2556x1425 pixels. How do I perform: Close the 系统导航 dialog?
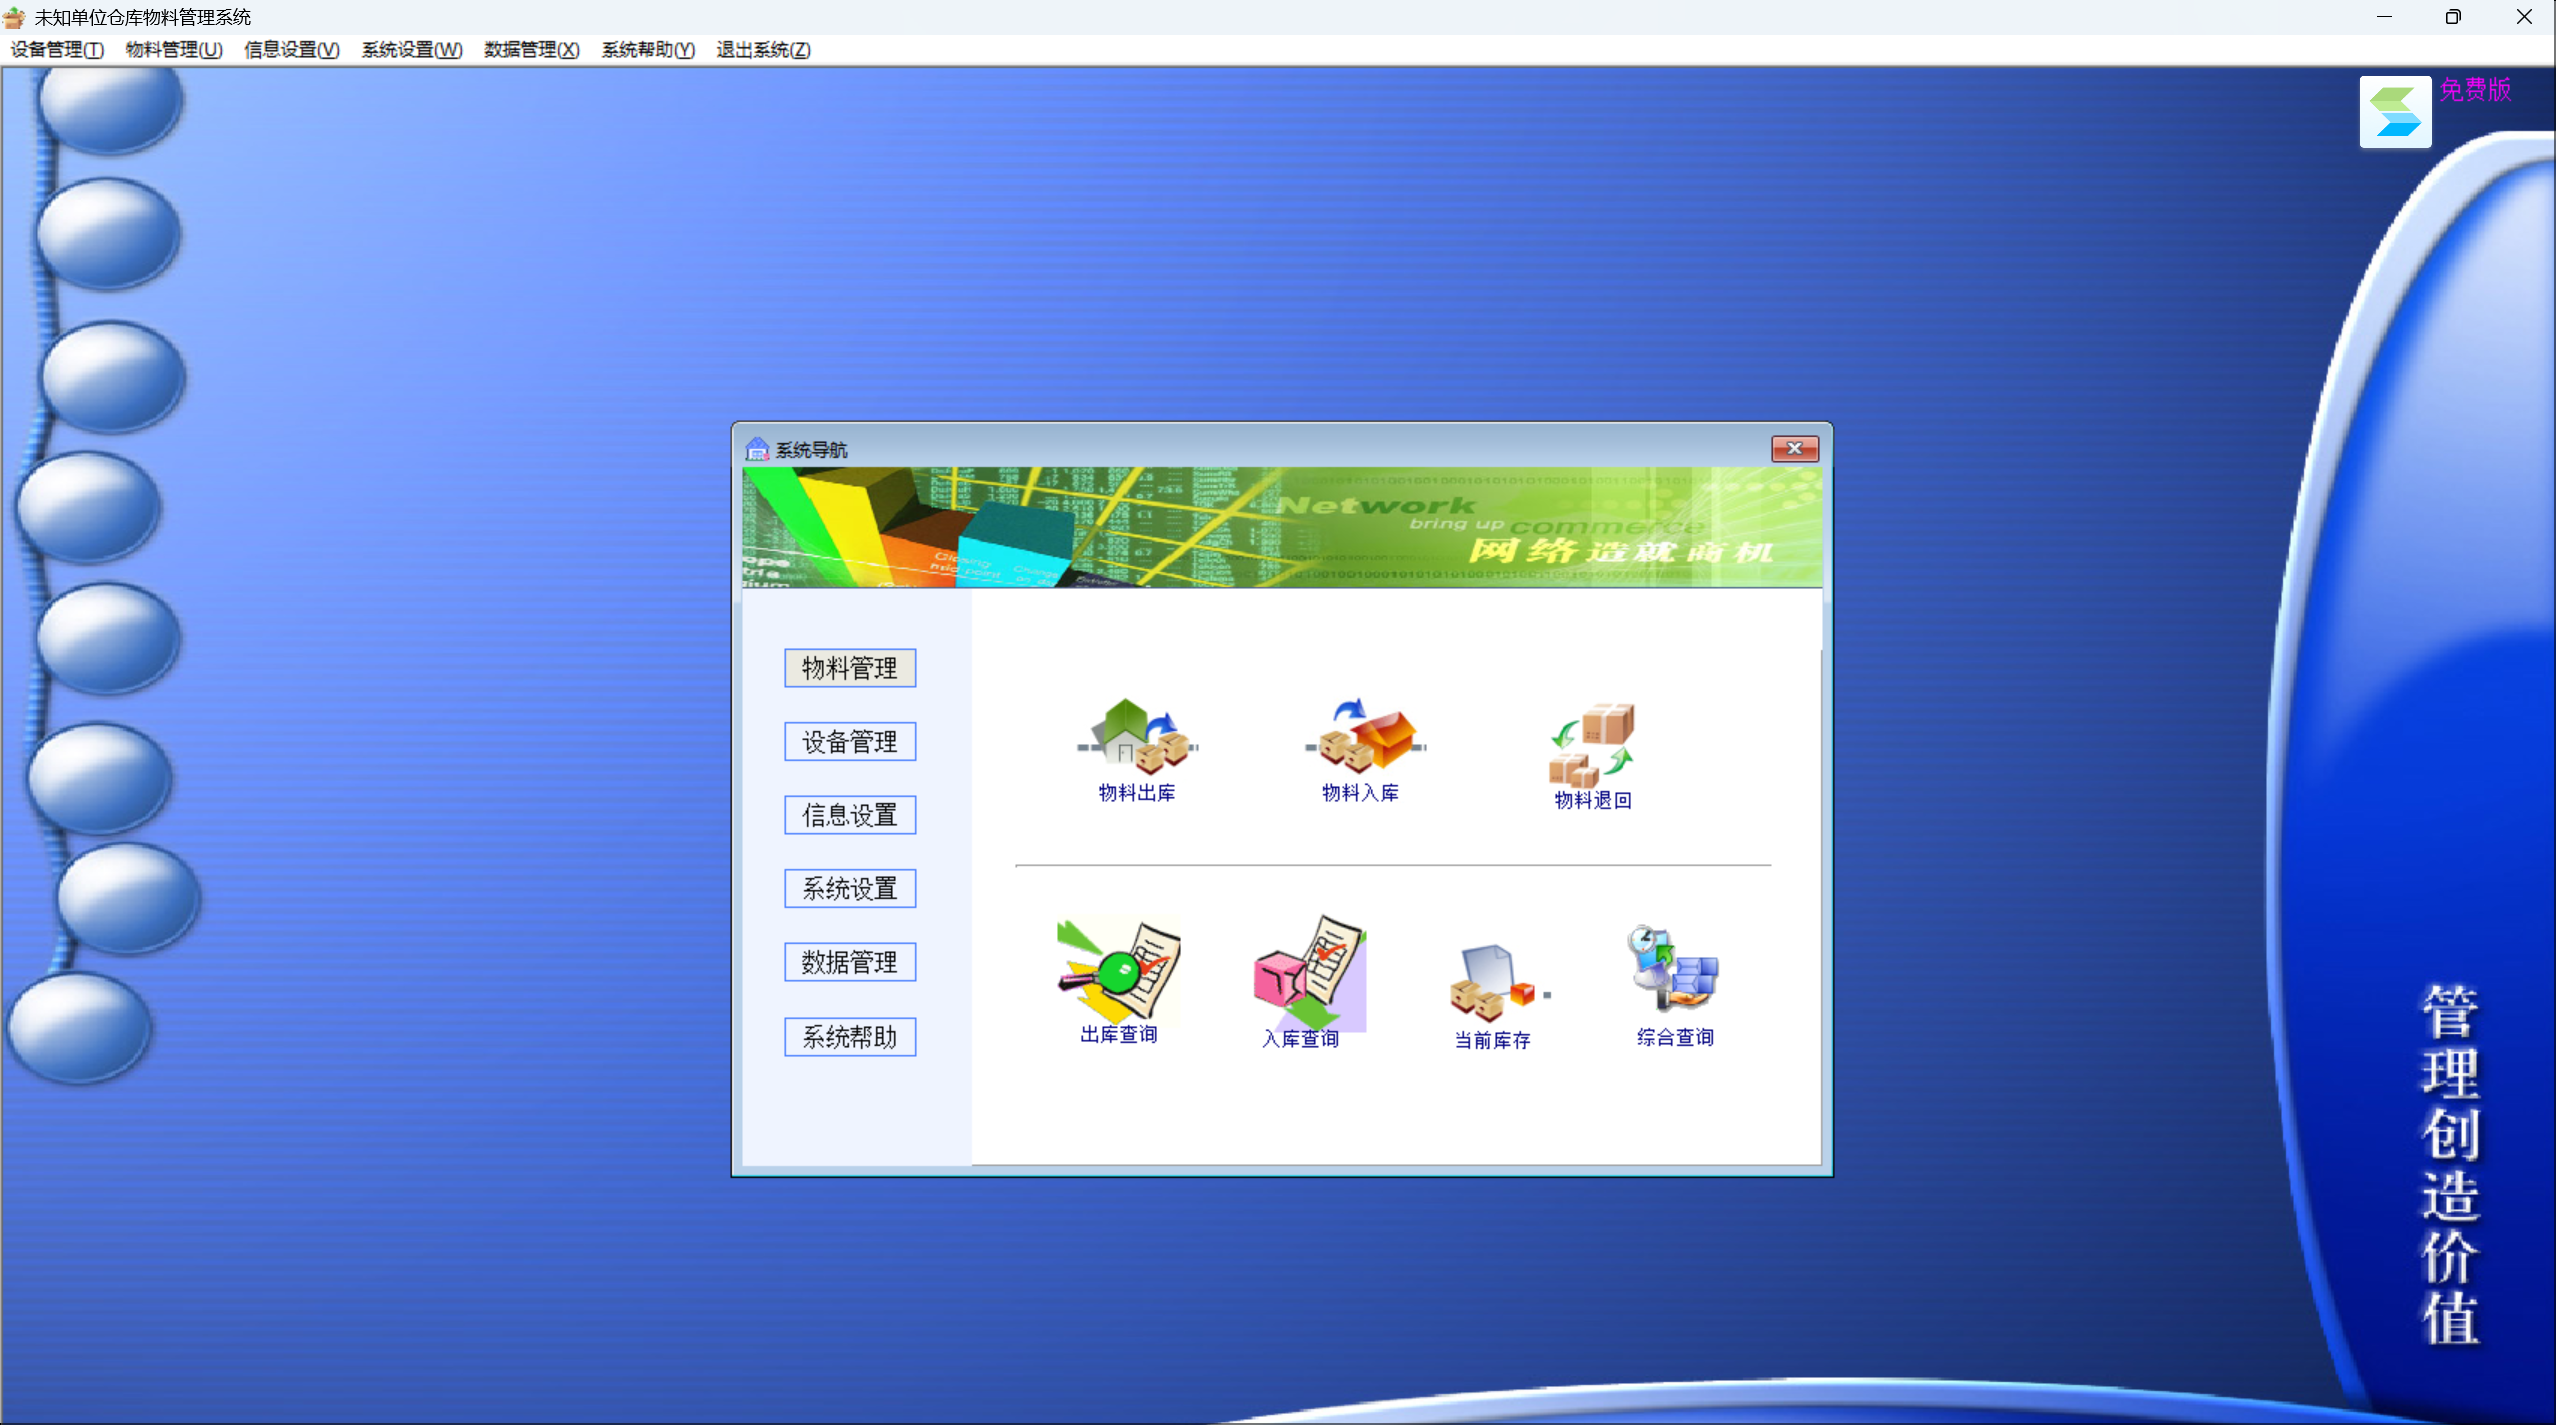(x=1794, y=449)
